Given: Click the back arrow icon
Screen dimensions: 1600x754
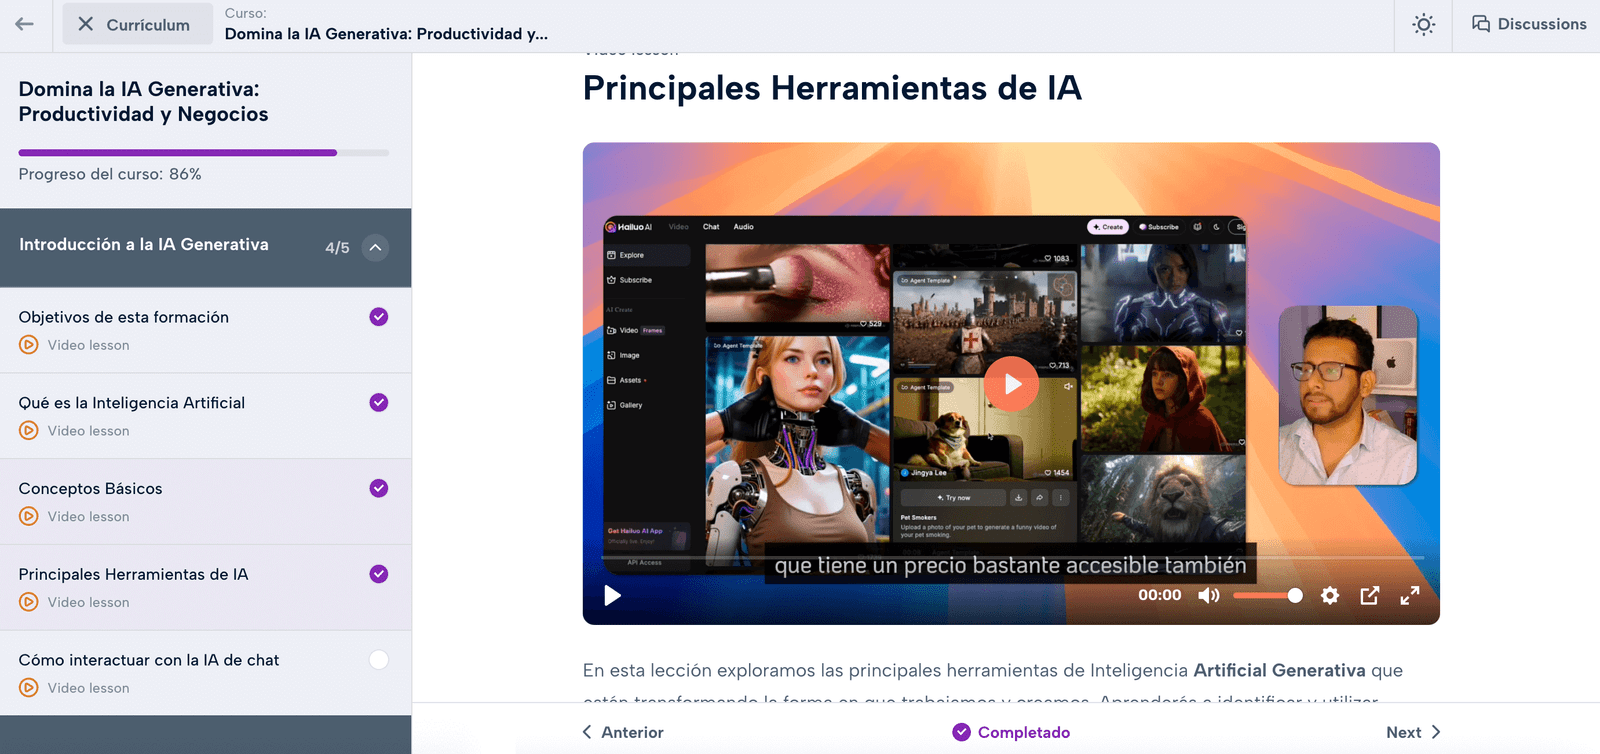Looking at the screenshot, I should click(x=25, y=24).
